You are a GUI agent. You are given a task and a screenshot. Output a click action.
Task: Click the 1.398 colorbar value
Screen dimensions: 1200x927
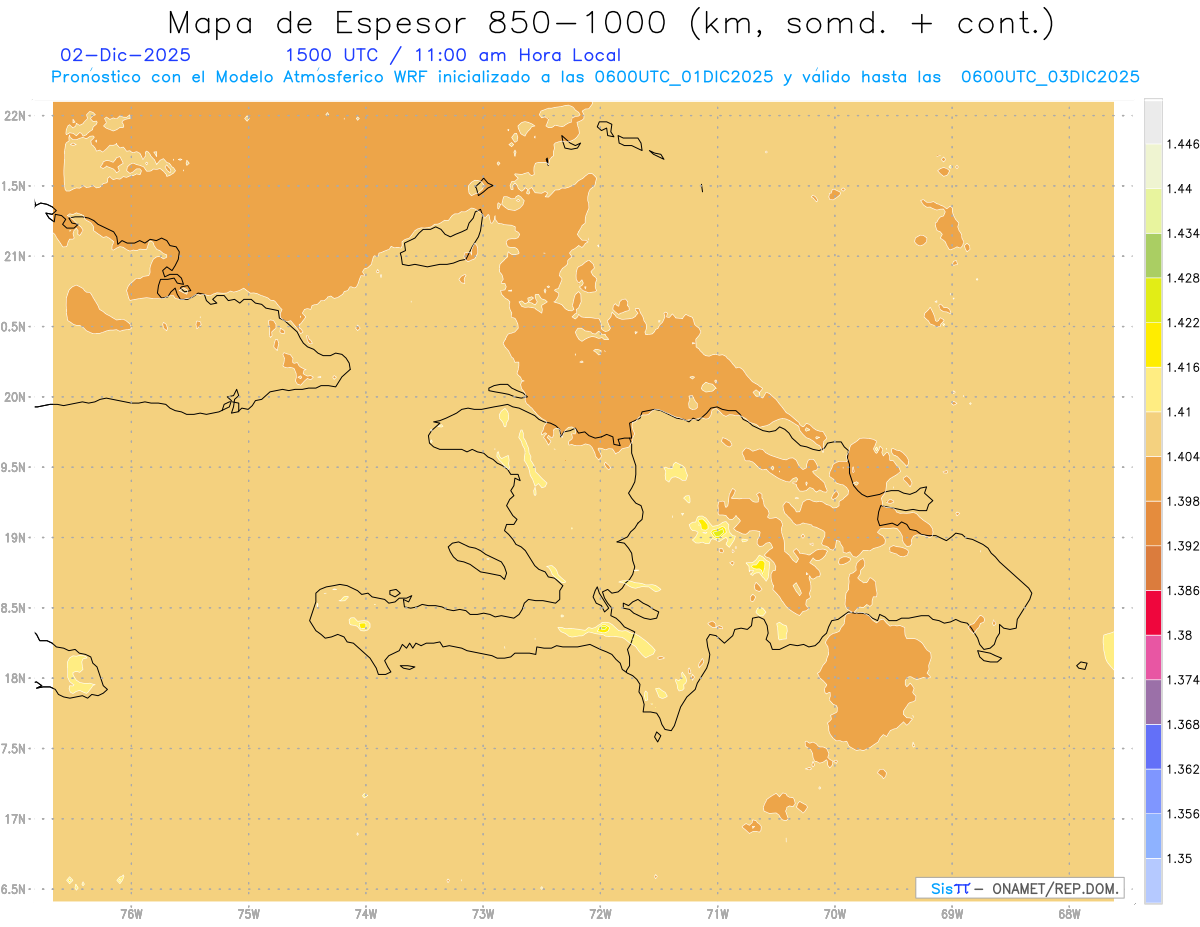coord(1183,501)
